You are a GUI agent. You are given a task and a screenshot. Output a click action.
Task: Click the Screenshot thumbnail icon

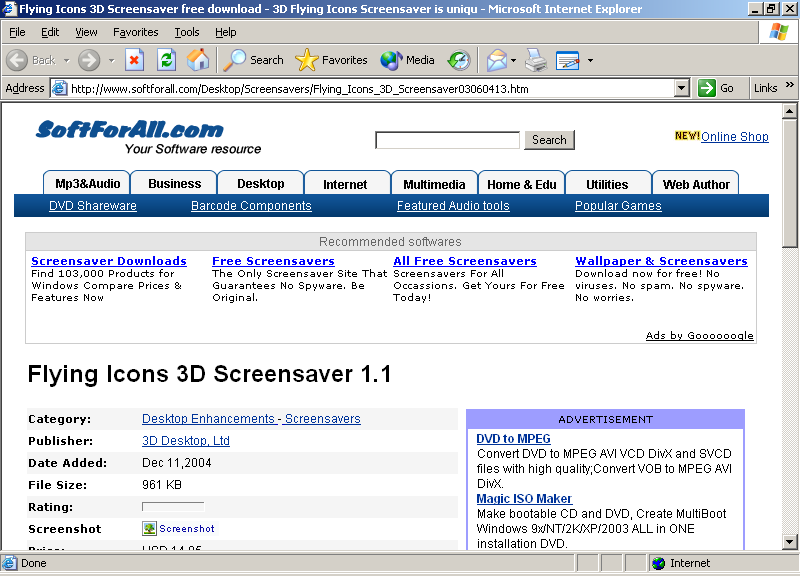pyautogui.click(x=149, y=529)
